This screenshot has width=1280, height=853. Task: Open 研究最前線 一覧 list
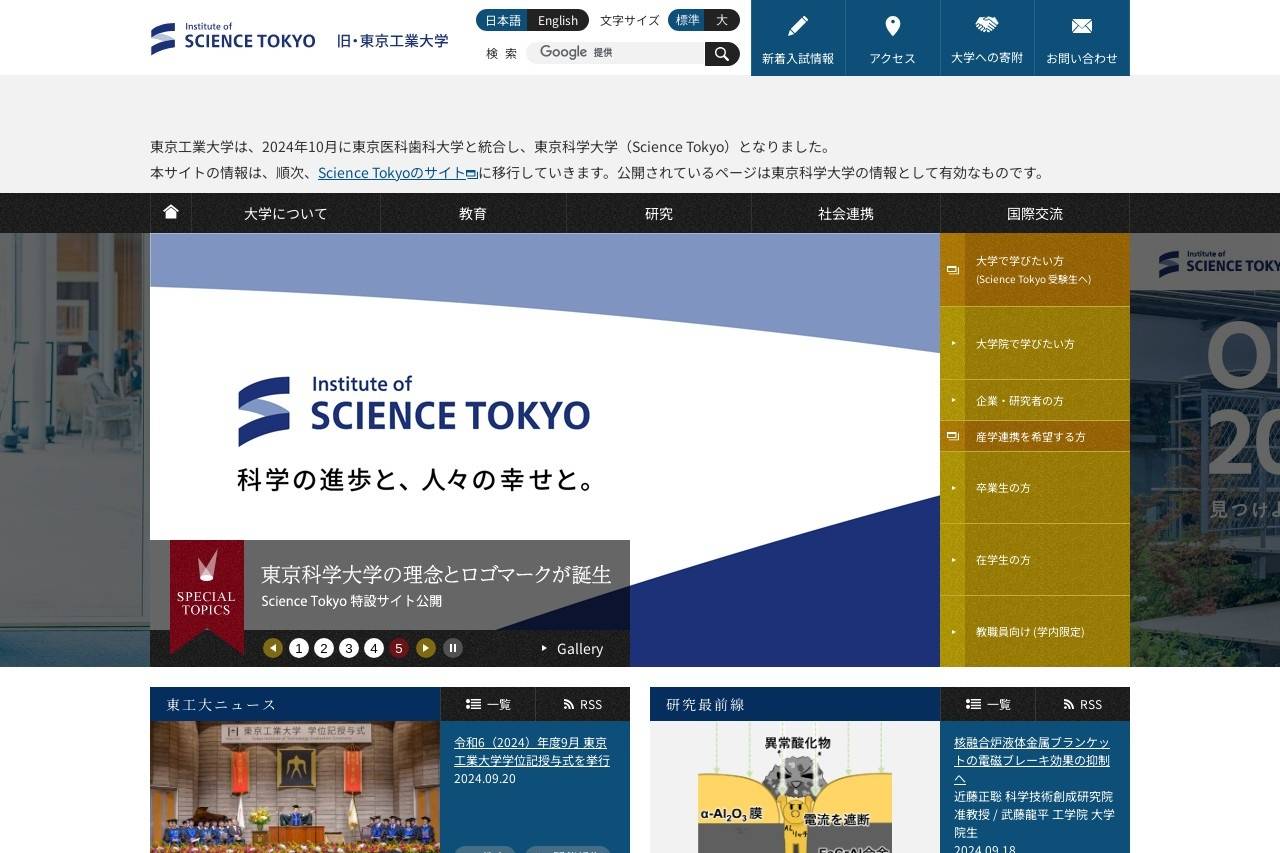988,704
